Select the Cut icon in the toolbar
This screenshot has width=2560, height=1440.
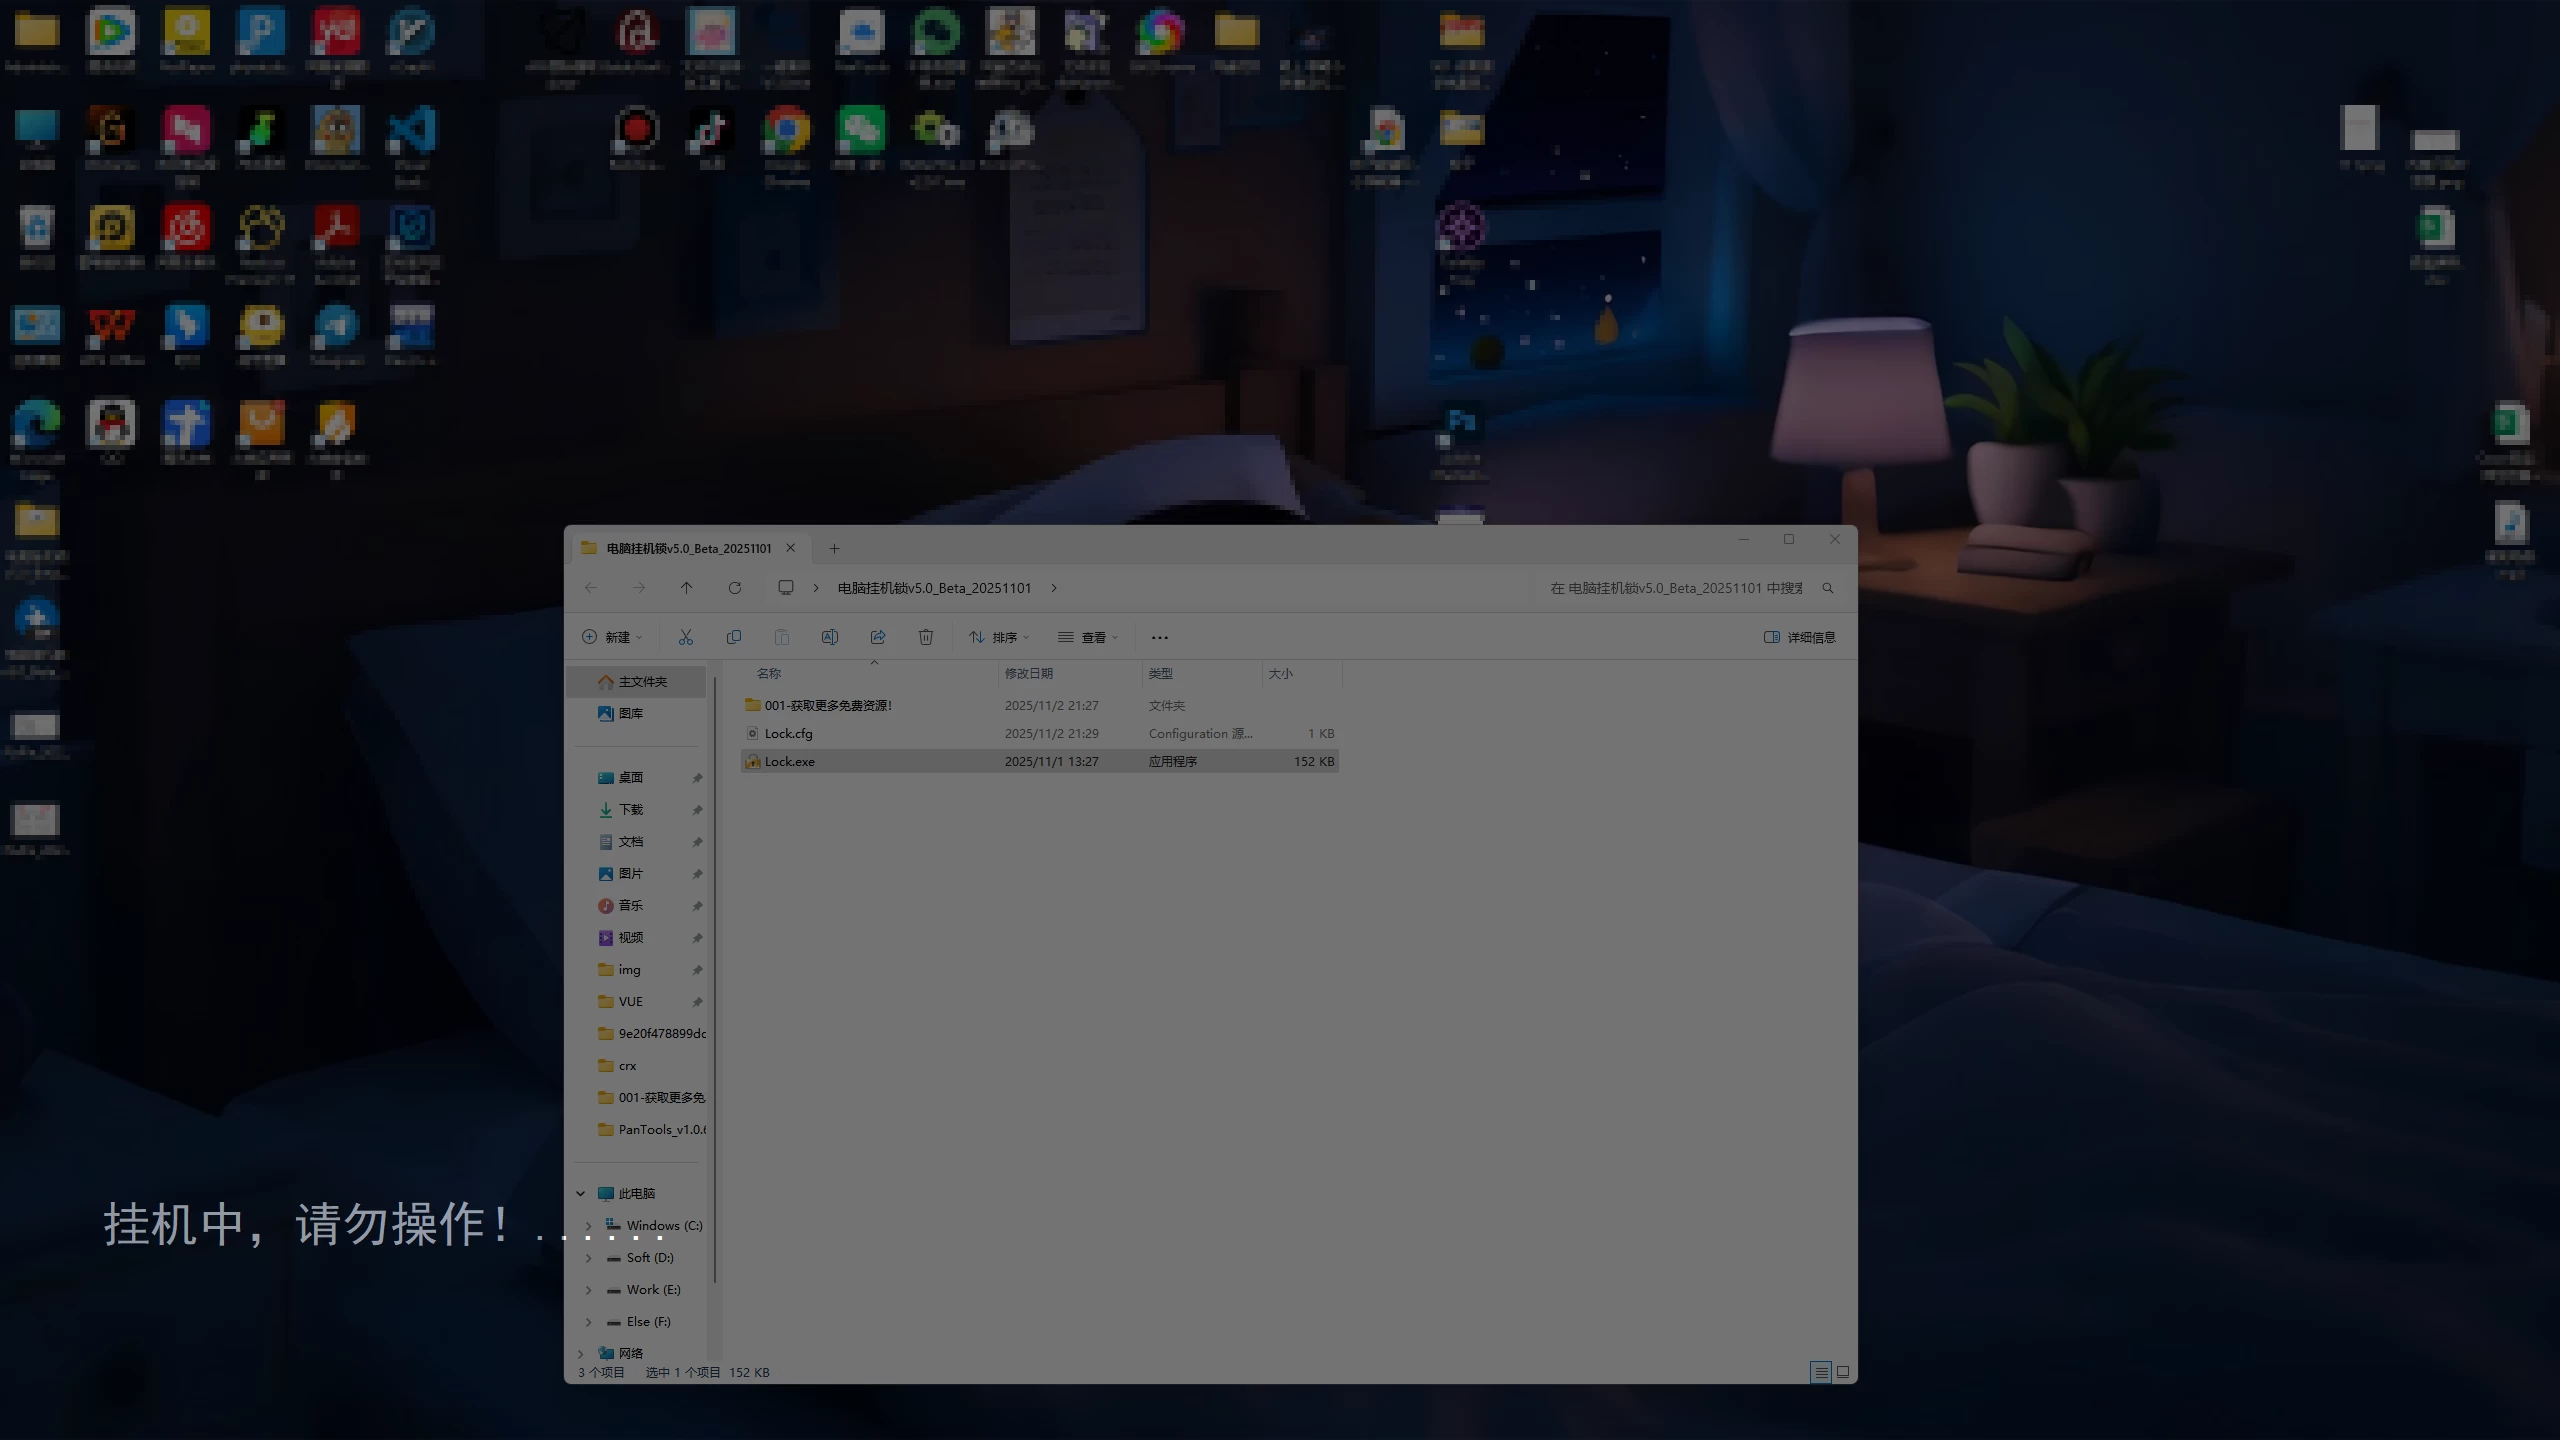pyautogui.click(x=686, y=637)
